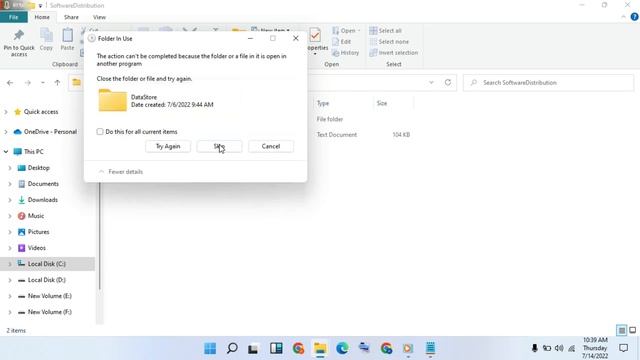Viewport: 640px width, 360px height.
Task: Click Open in the ribbon
Action: (x=347, y=31)
